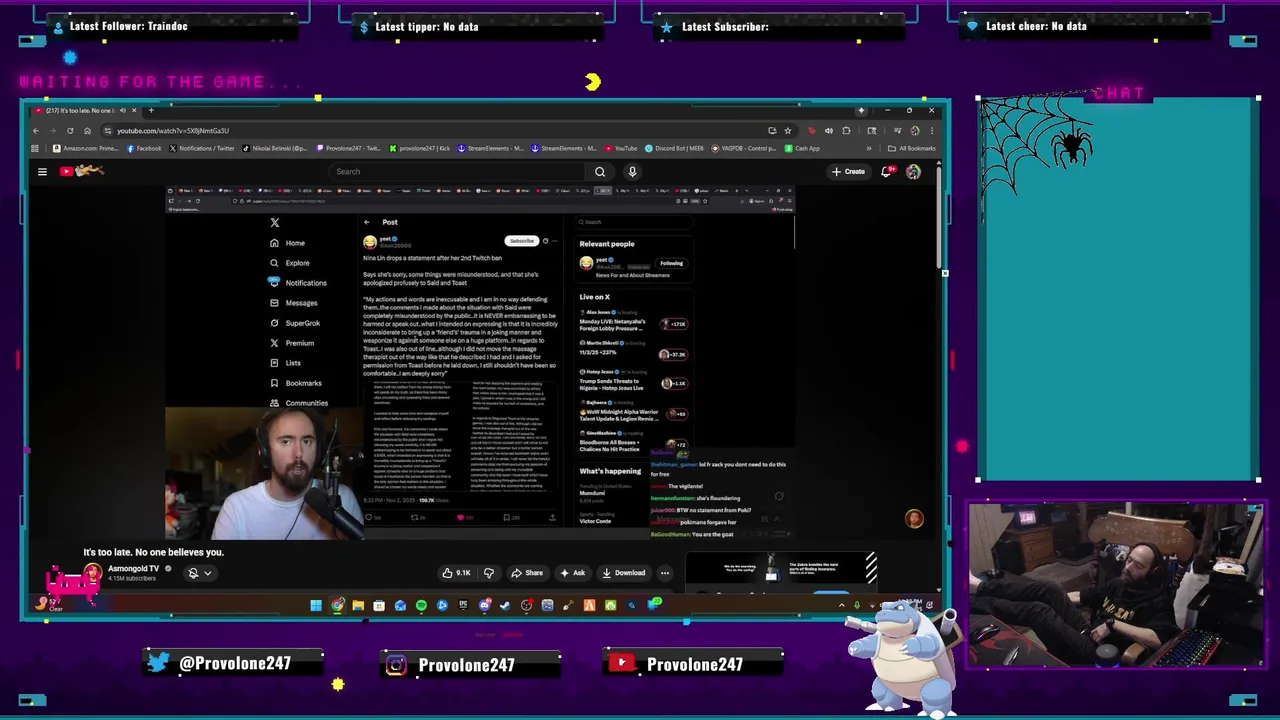Open the taskbar weather widget
Screen dimensions: 1280x720
click(48, 604)
